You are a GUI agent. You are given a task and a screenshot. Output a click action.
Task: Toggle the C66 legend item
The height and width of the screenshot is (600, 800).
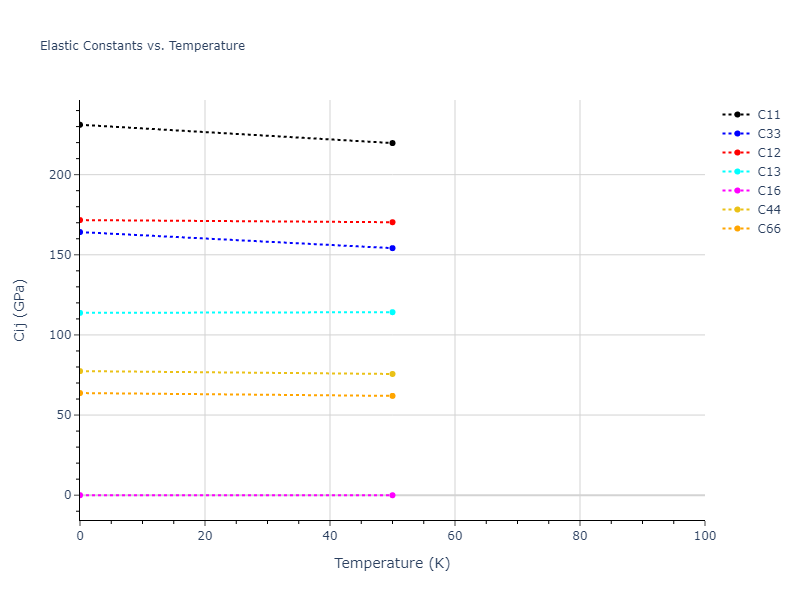click(768, 229)
